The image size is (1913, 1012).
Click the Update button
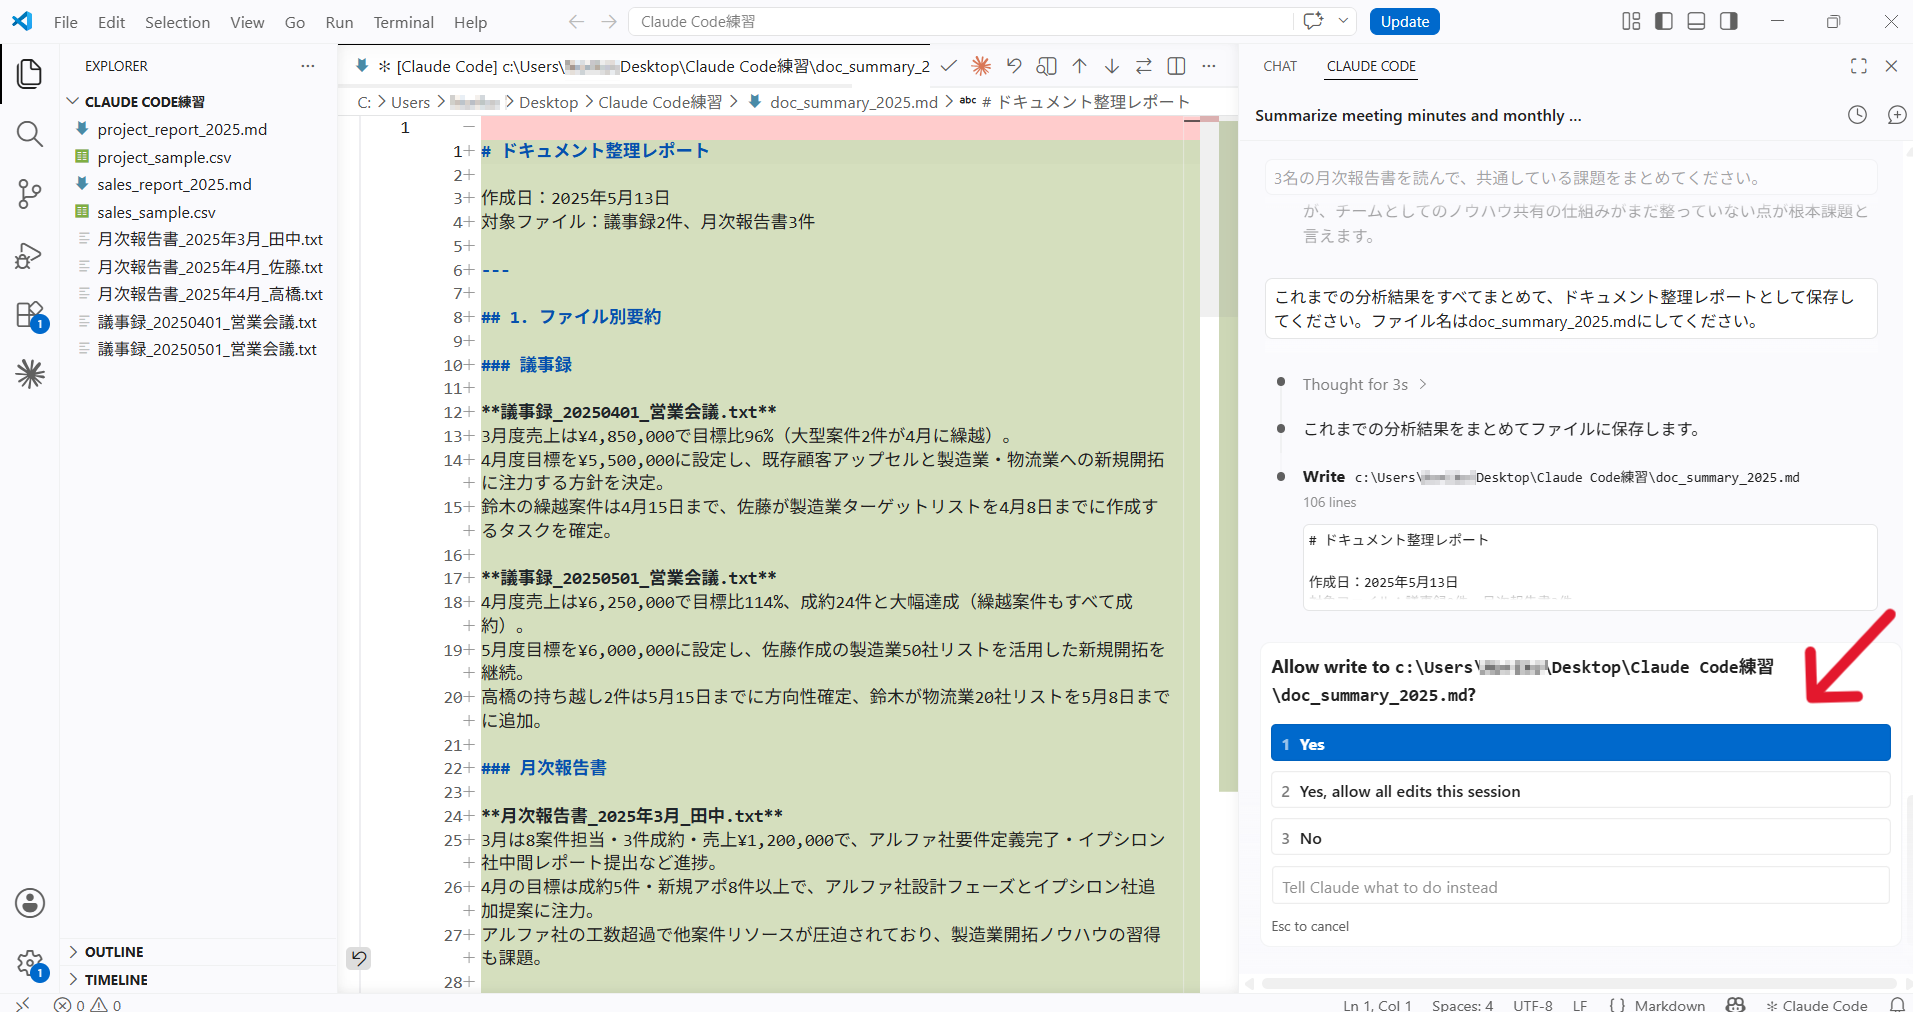coord(1404,22)
